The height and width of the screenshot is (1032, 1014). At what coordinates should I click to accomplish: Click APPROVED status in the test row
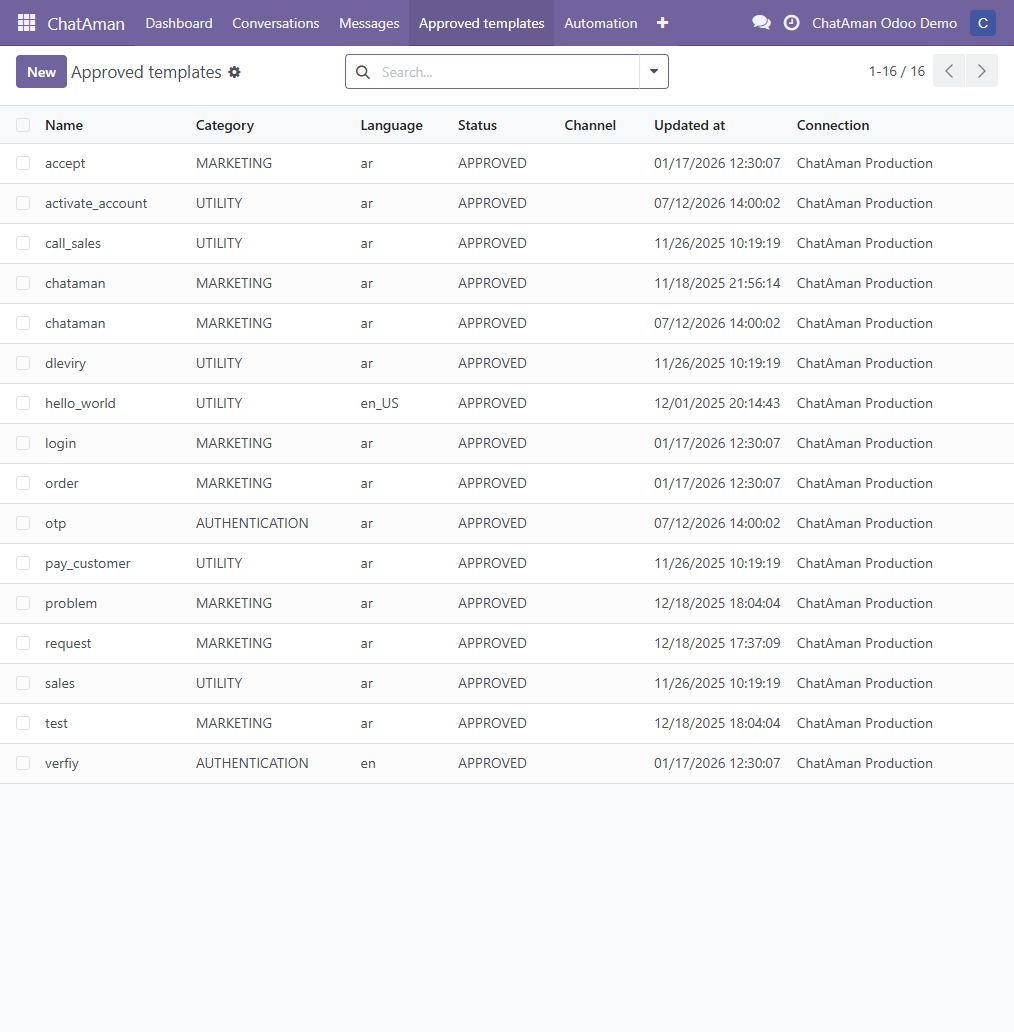click(x=492, y=723)
